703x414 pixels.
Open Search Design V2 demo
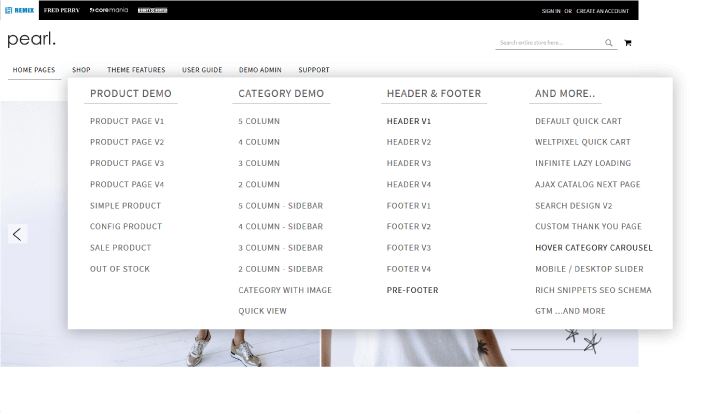tap(573, 206)
